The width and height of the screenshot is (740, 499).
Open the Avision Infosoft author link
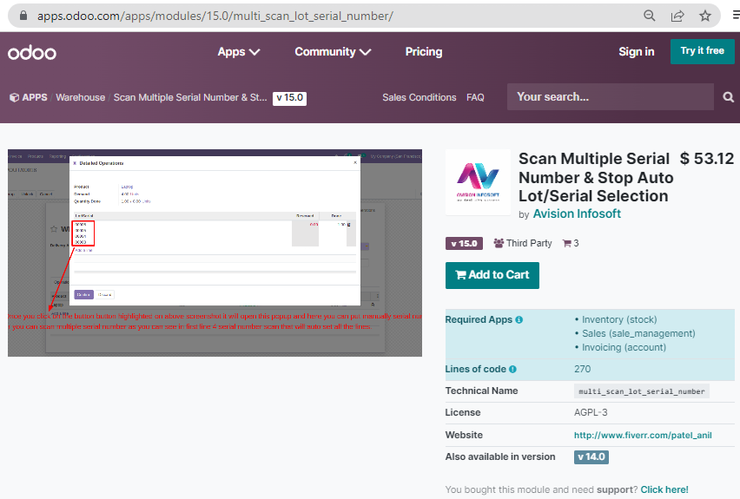577,214
